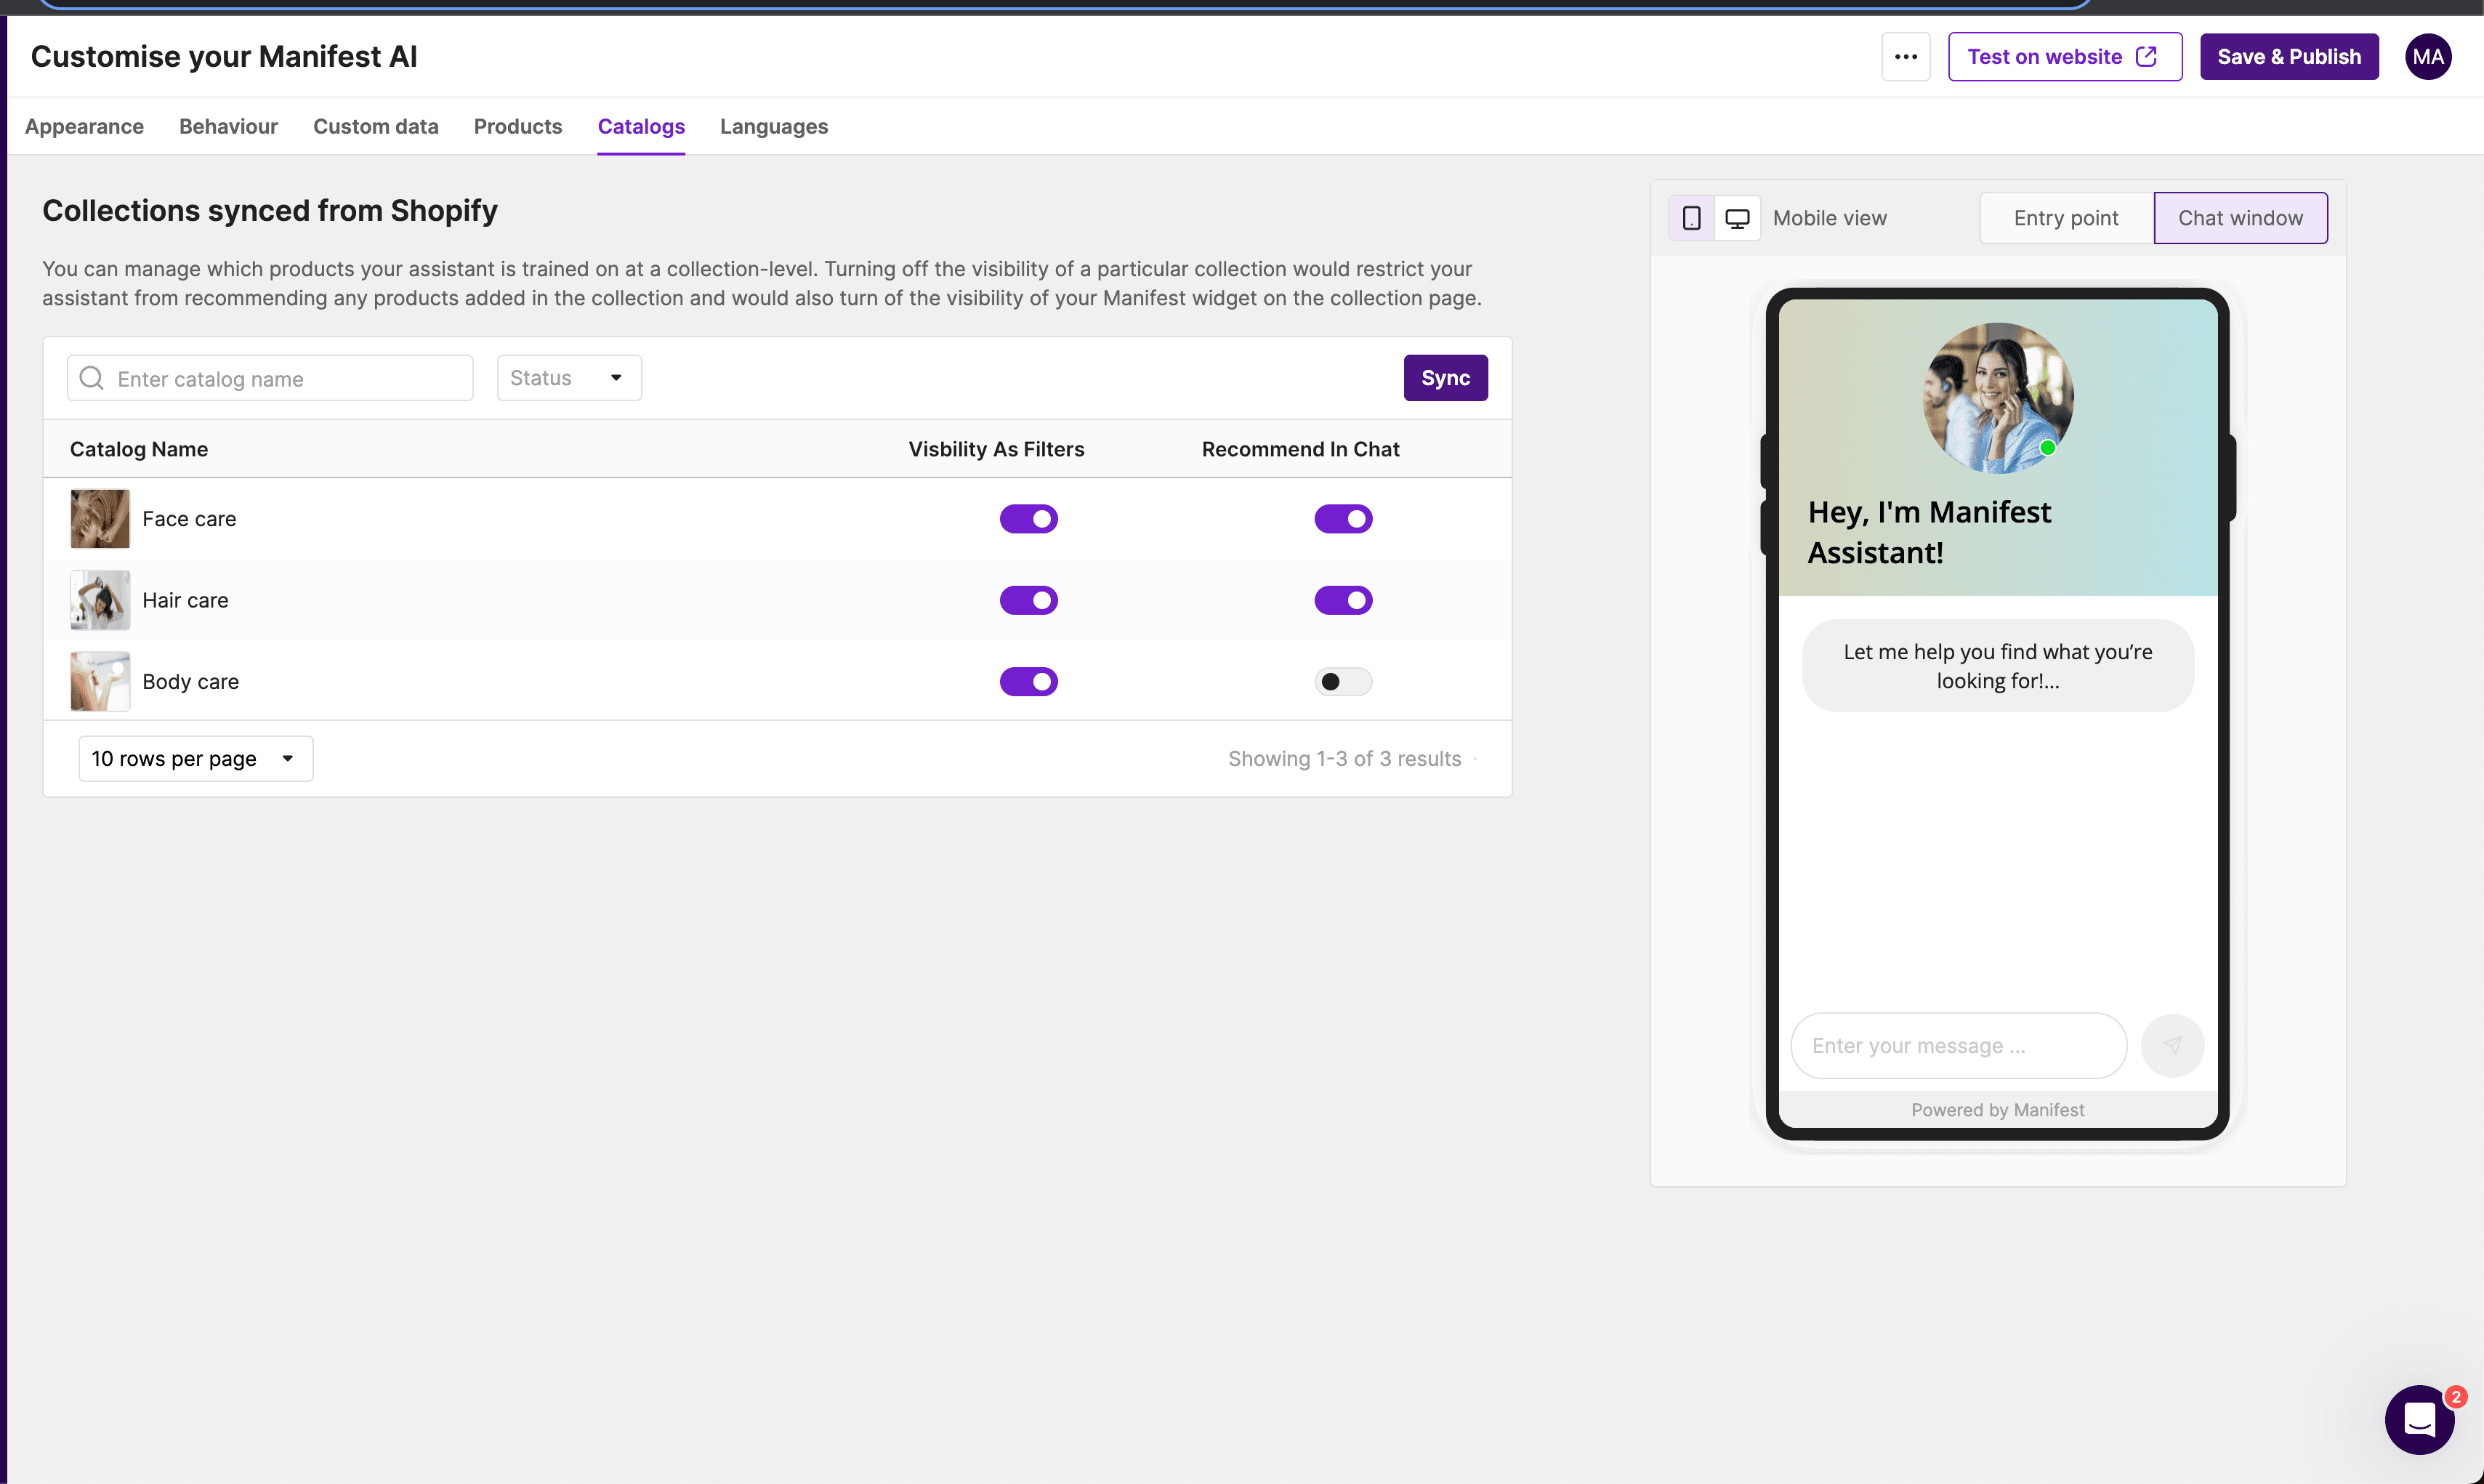Click the Body care catalog name

[x=190, y=682]
